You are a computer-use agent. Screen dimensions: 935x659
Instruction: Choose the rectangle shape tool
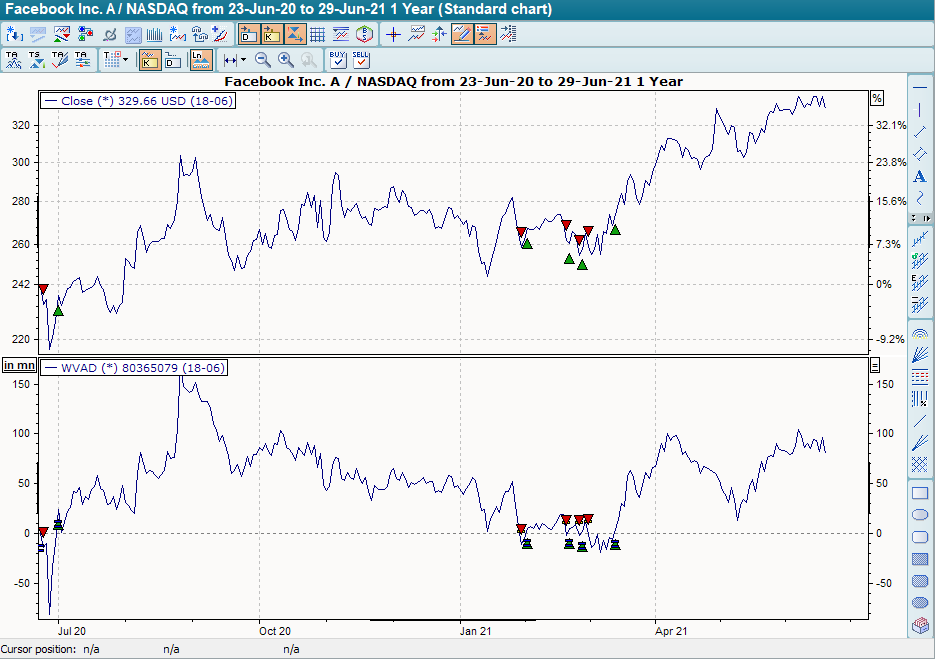[920, 493]
